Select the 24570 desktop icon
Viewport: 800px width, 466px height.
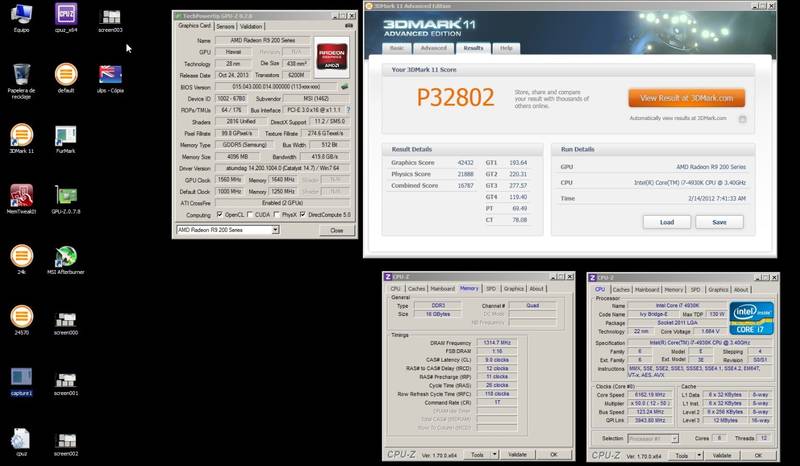tap(21, 320)
